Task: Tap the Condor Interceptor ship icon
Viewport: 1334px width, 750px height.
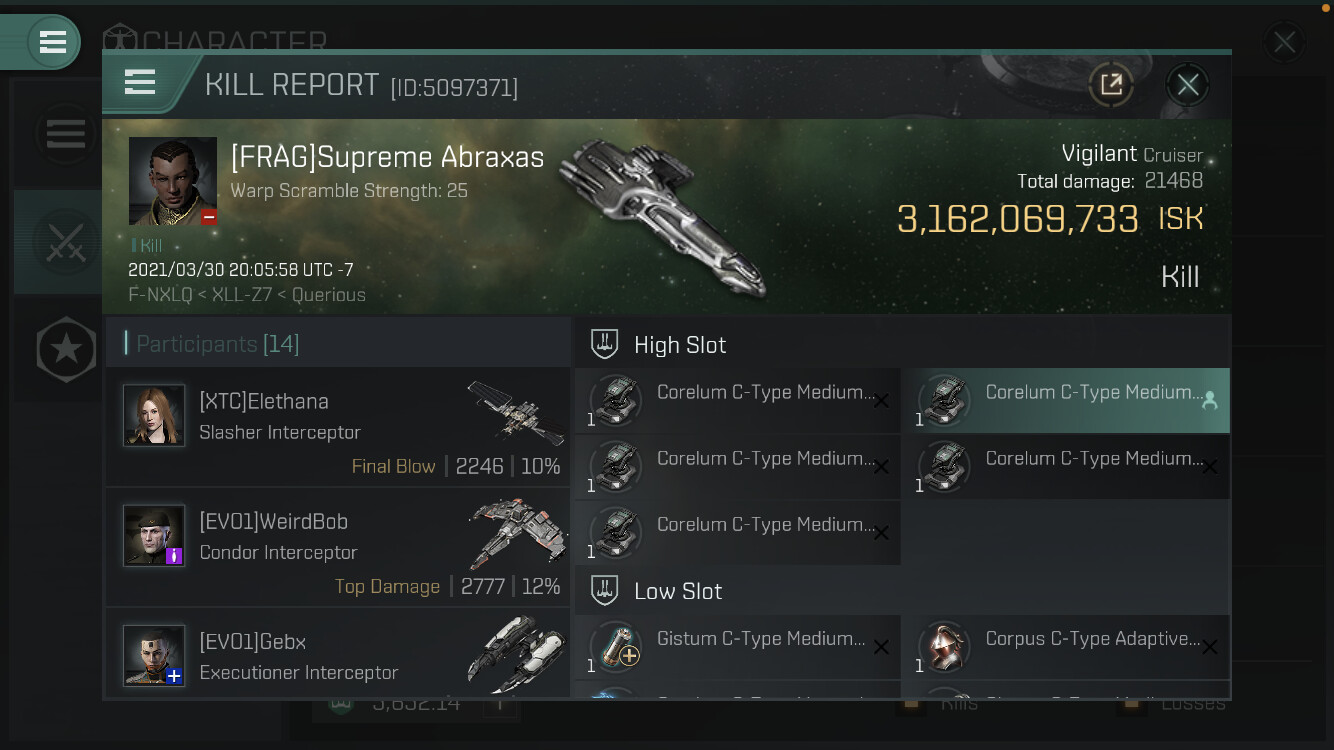Action: pyautogui.click(x=516, y=532)
